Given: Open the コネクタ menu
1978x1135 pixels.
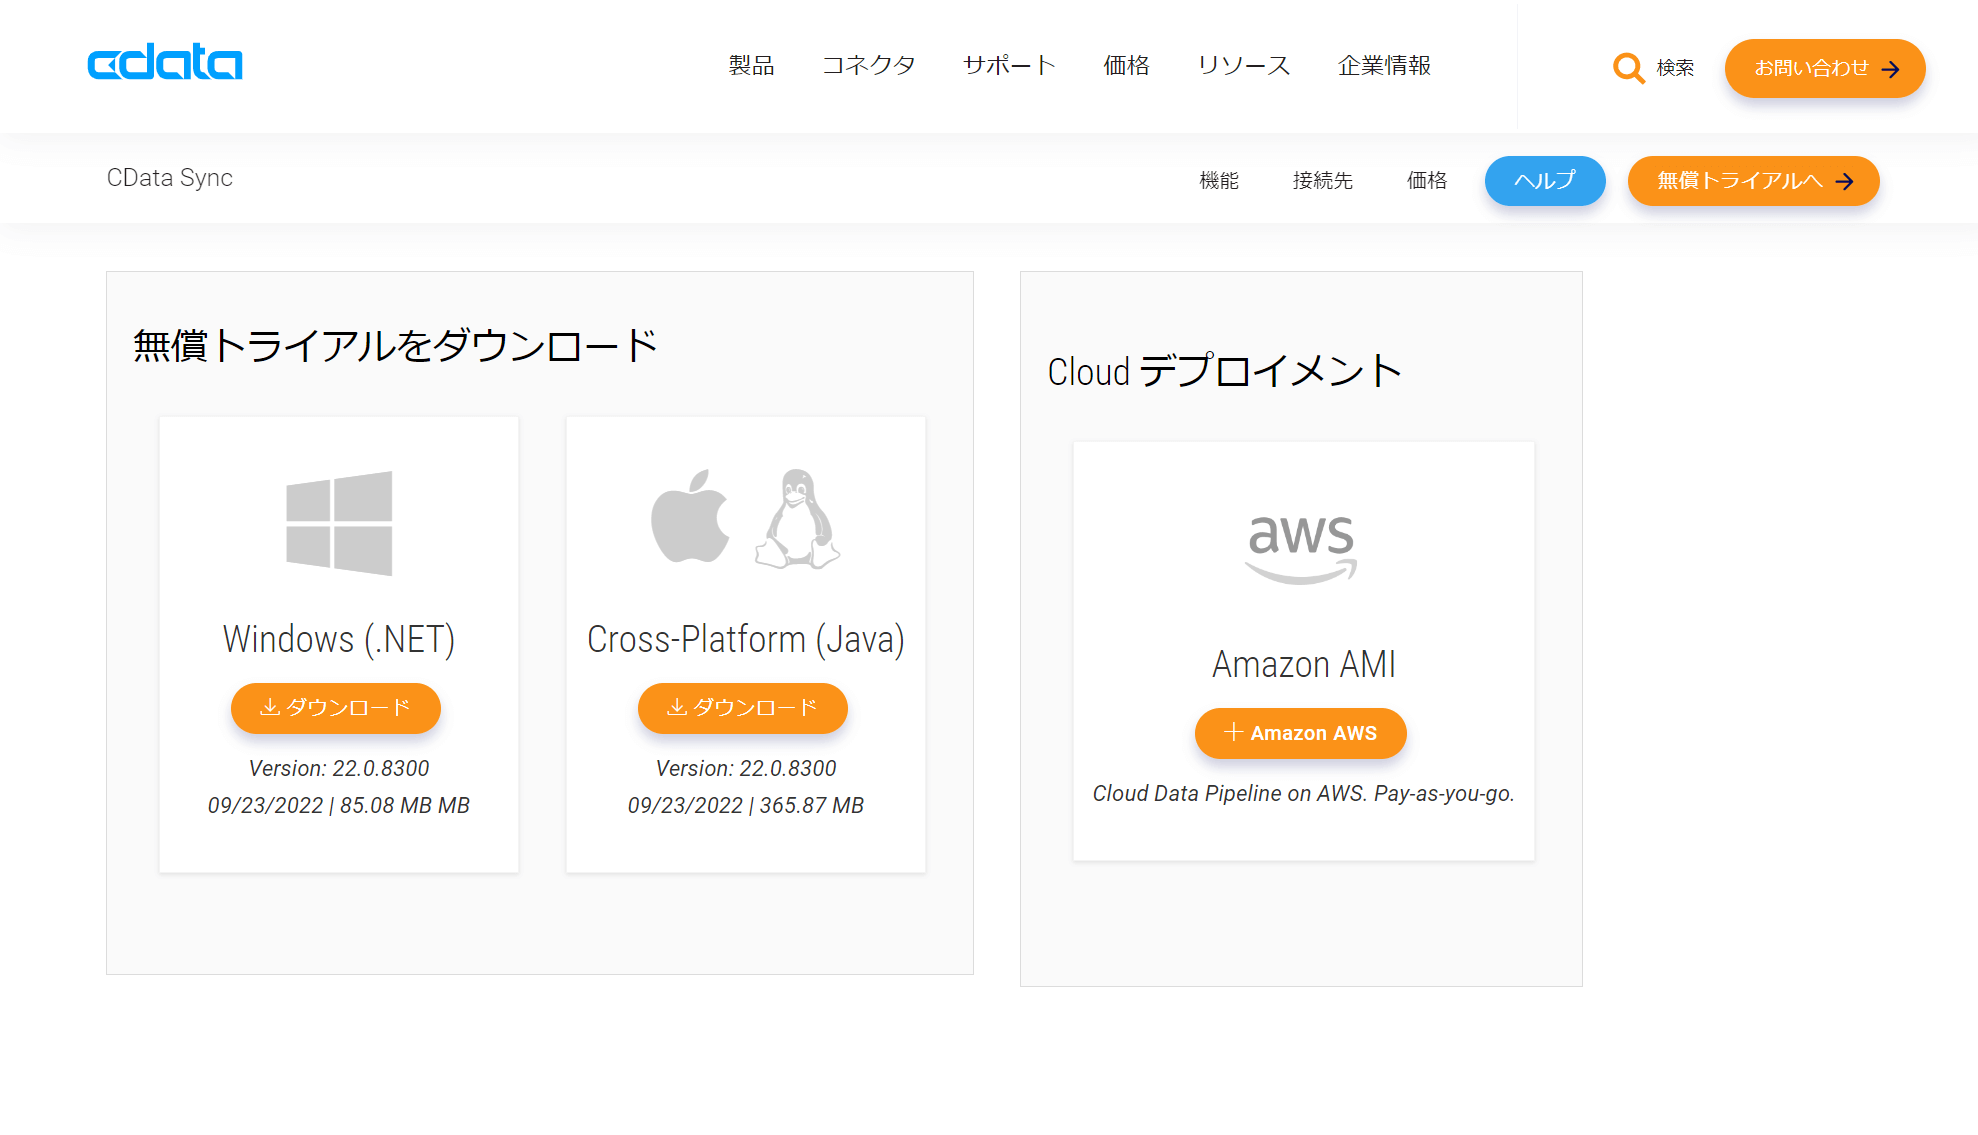Looking at the screenshot, I should (868, 66).
